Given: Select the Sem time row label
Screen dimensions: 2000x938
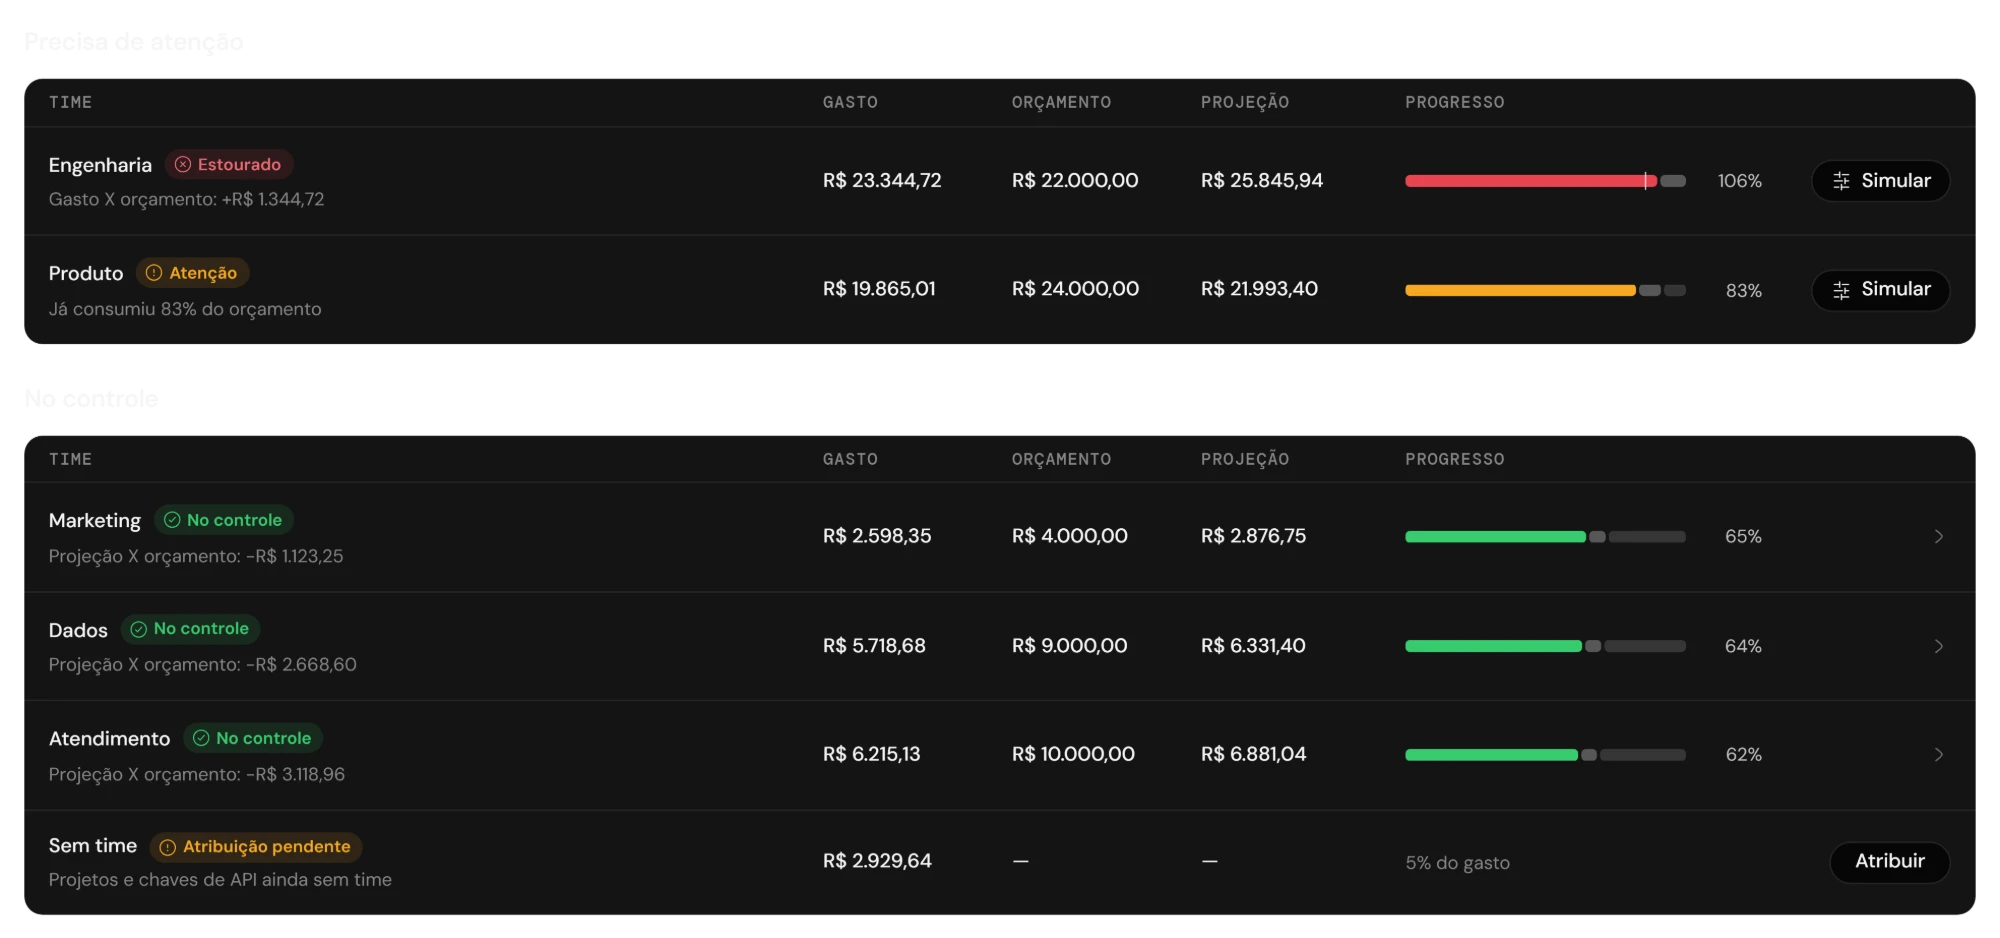Looking at the screenshot, I should coord(93,846).
